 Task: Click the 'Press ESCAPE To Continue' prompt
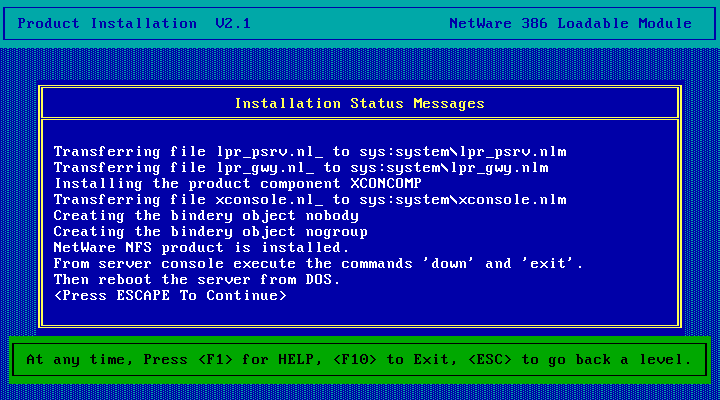pyautogui.click(x=170, y=295)
